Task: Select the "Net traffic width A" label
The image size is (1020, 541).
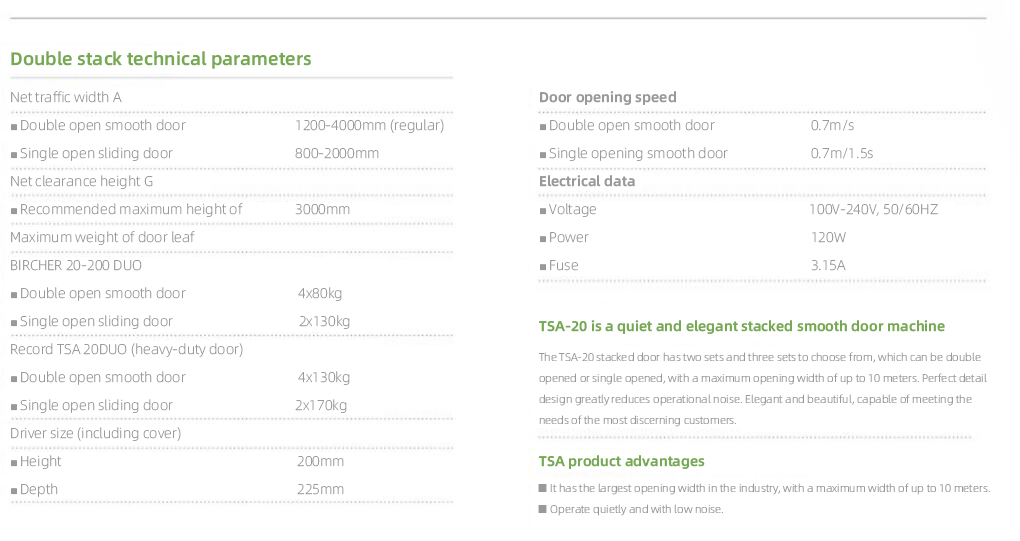Action: pos(66,98)
